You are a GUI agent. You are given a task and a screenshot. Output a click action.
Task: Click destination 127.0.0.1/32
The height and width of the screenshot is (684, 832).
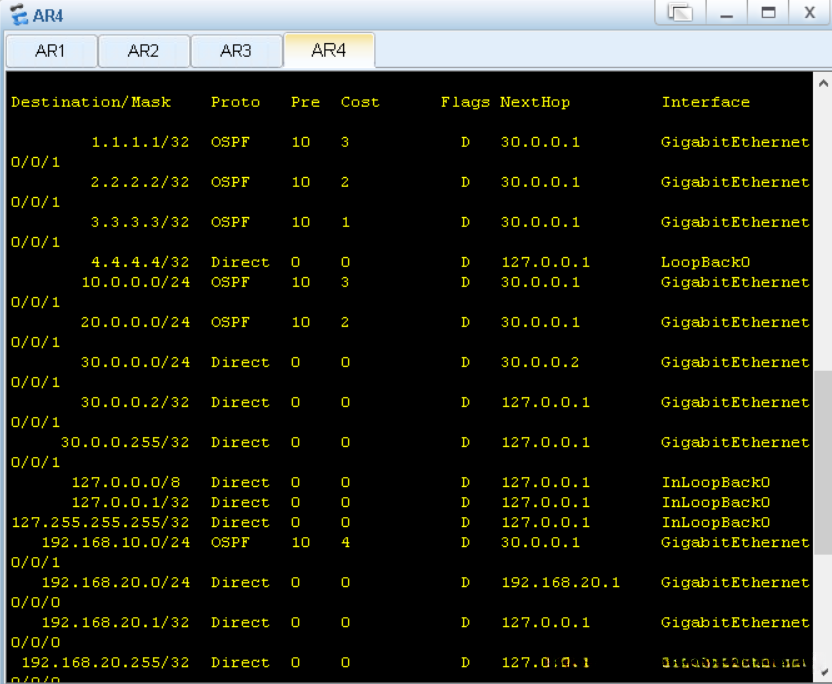pos(131,502)
